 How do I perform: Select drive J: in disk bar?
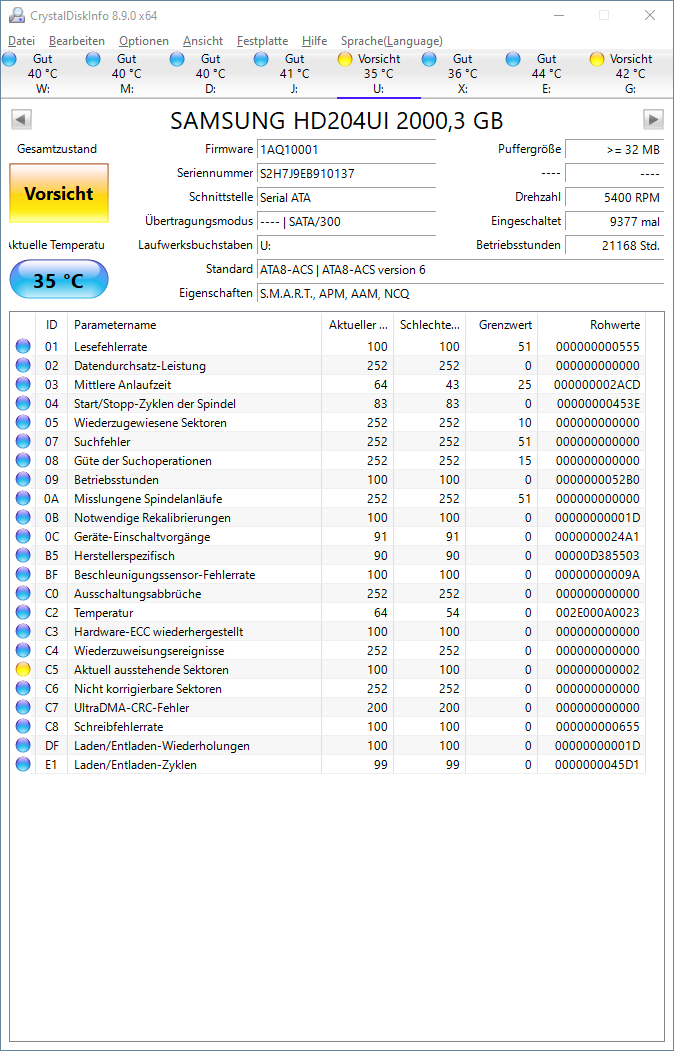(294, 74)
